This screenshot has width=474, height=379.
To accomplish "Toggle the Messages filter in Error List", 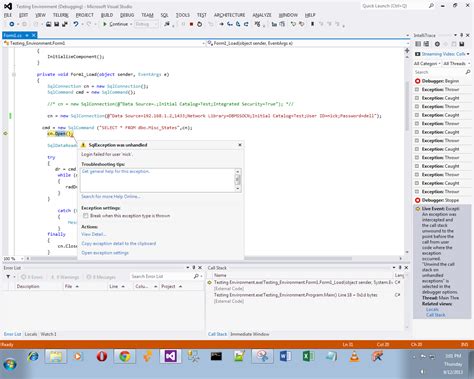I will coord(101,277).
